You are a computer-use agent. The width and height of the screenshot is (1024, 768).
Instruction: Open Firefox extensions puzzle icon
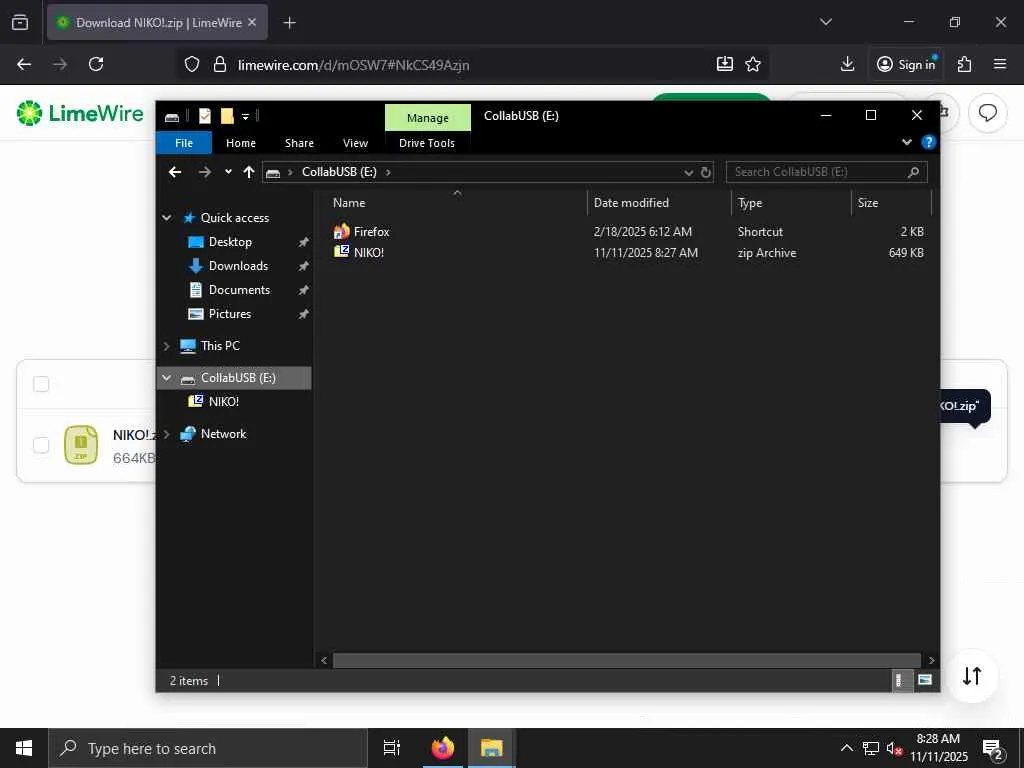click(964, 64)
